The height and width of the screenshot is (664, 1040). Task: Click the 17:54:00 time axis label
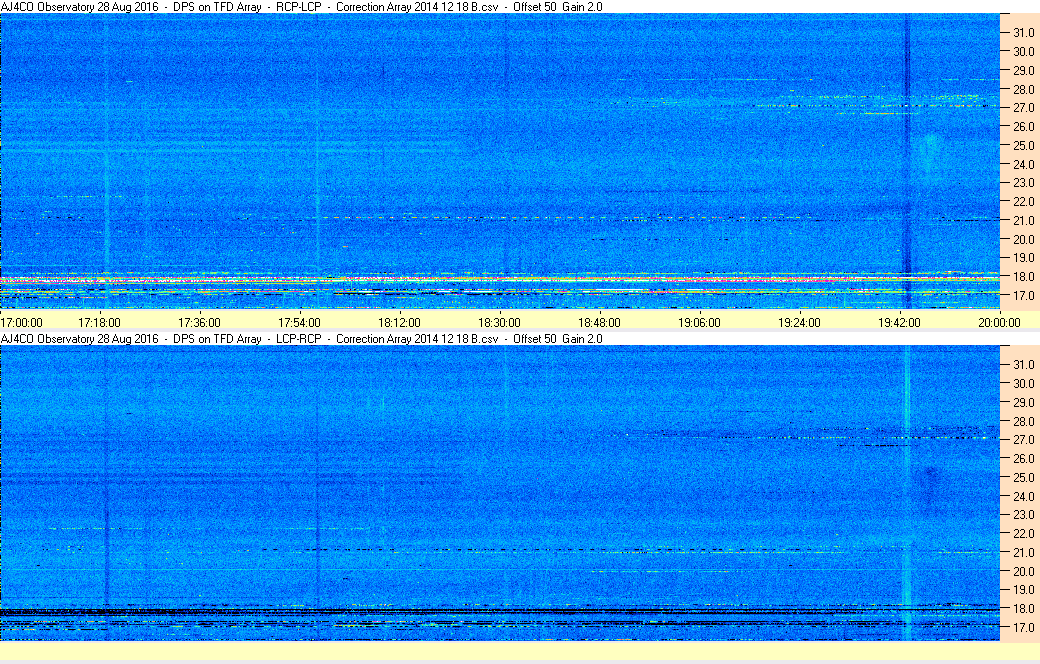pos(299,323)
